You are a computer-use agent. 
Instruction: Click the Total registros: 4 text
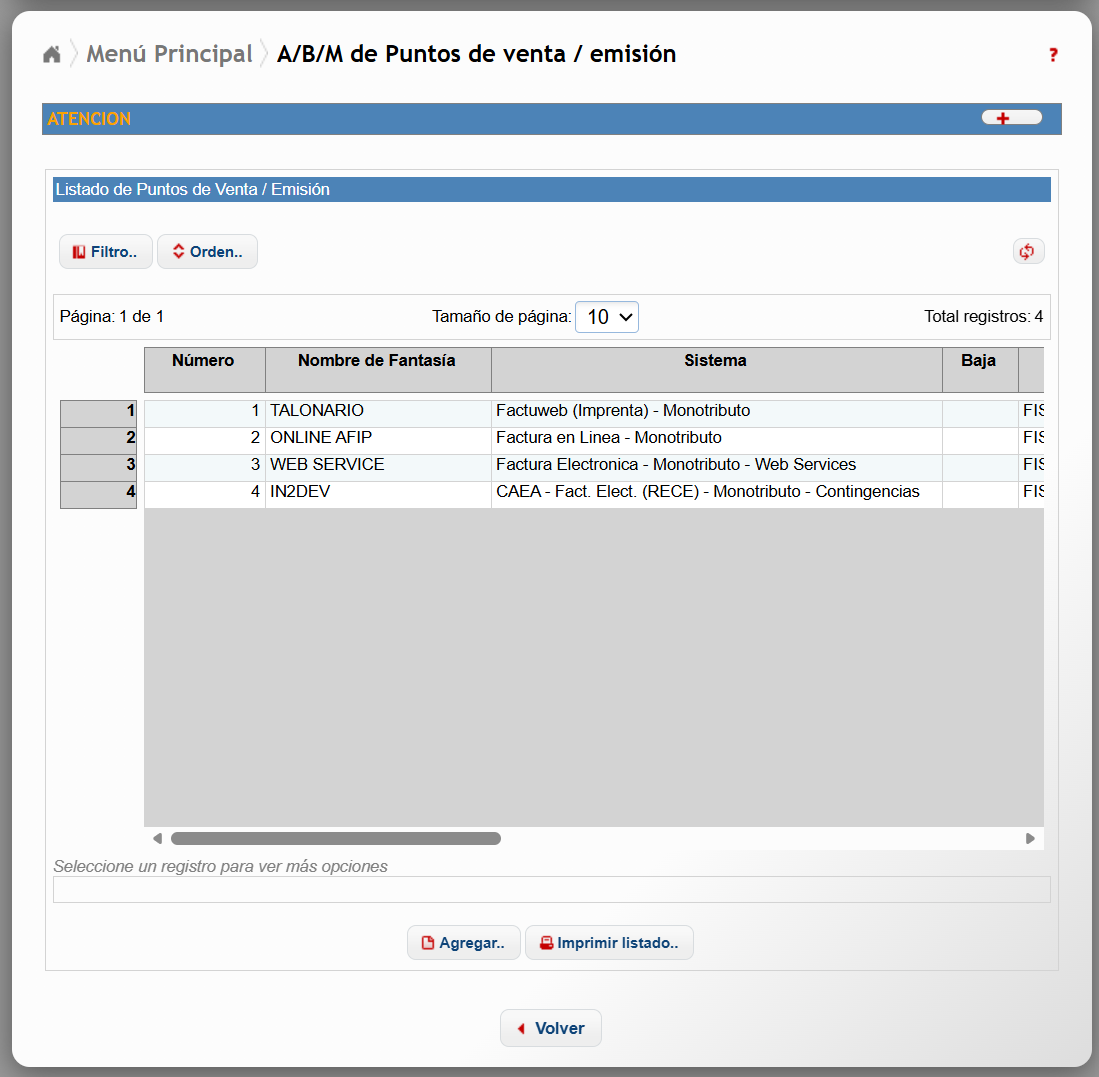(x=983, y=317)
